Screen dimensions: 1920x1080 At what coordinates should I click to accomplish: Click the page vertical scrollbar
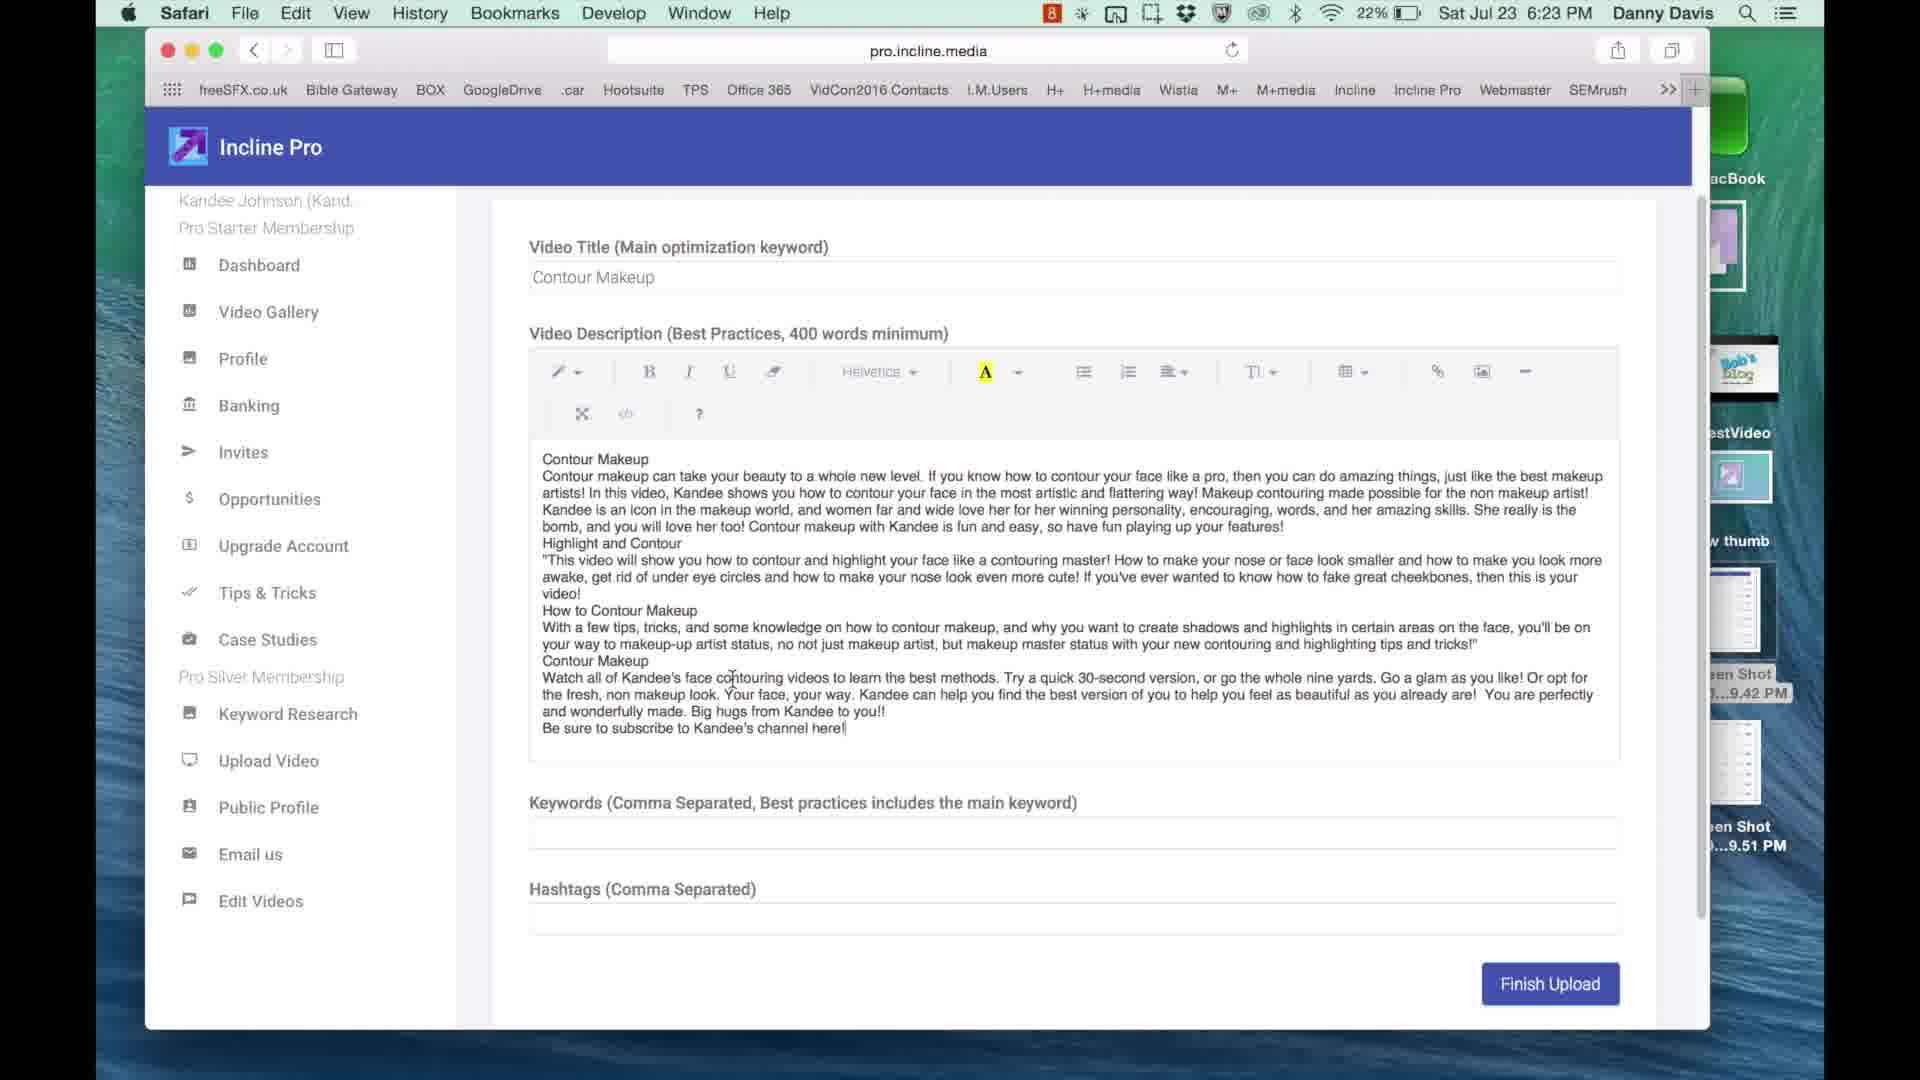pos(1701,558)
